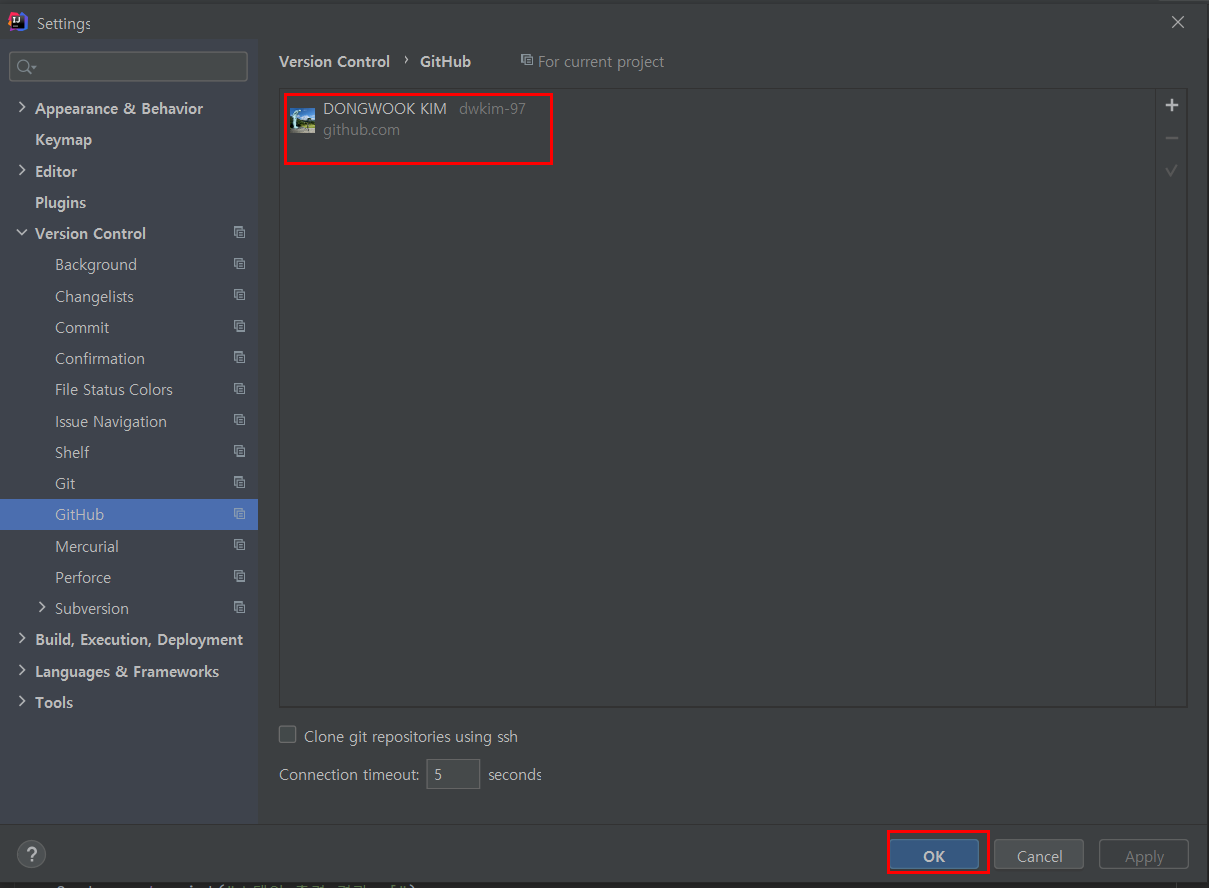Click project-level icon beside GitHub
Image resolution: width=1209 pixels, height=888 pixels.
tap(239, 514)
